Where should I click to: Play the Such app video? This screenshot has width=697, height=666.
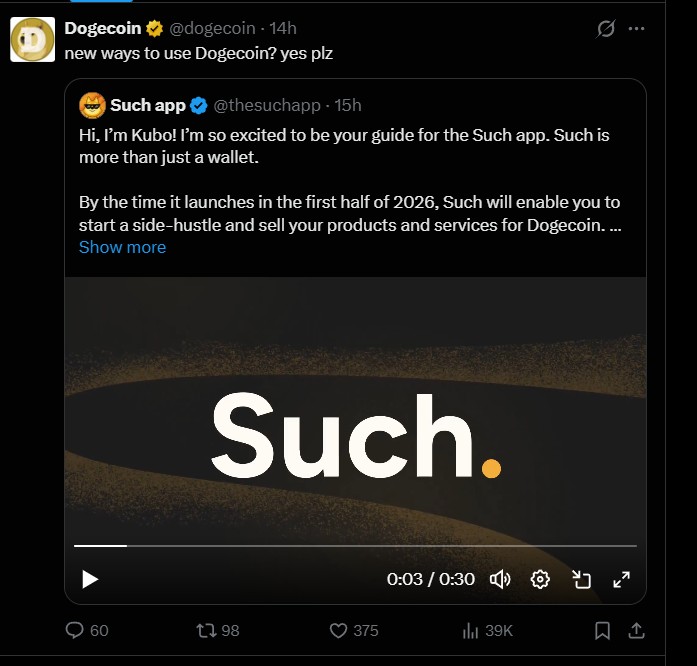pyautogui.click(x=90, y=579)
